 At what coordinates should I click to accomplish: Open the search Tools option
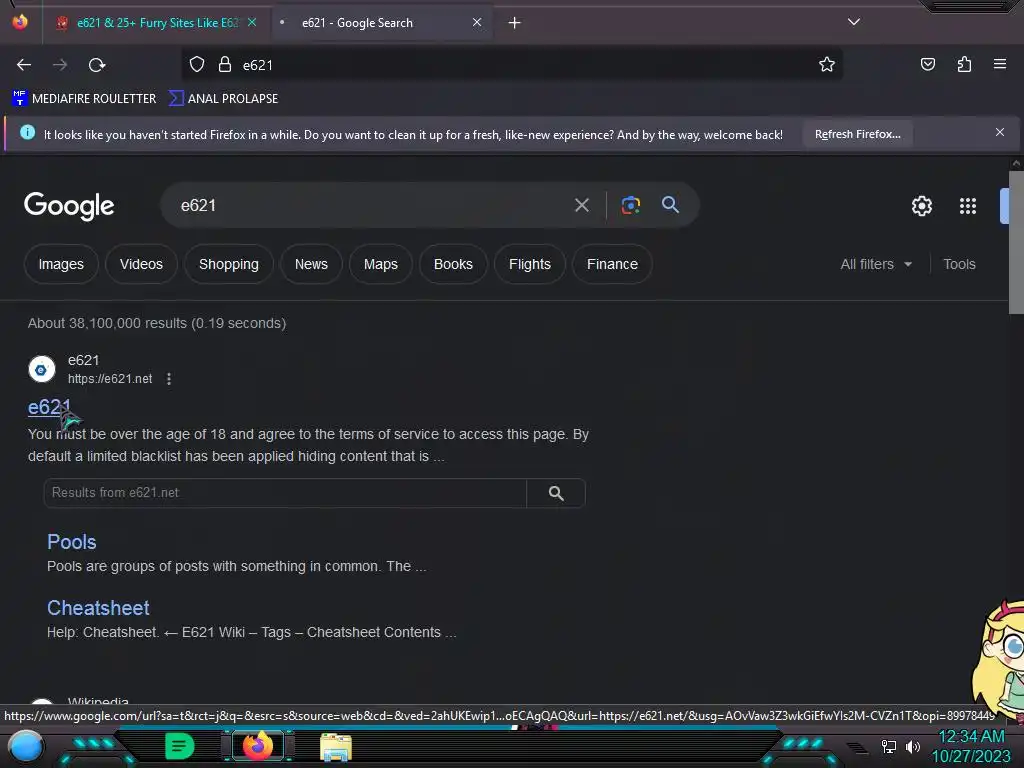pyautogui.click(x=959, y=264)
